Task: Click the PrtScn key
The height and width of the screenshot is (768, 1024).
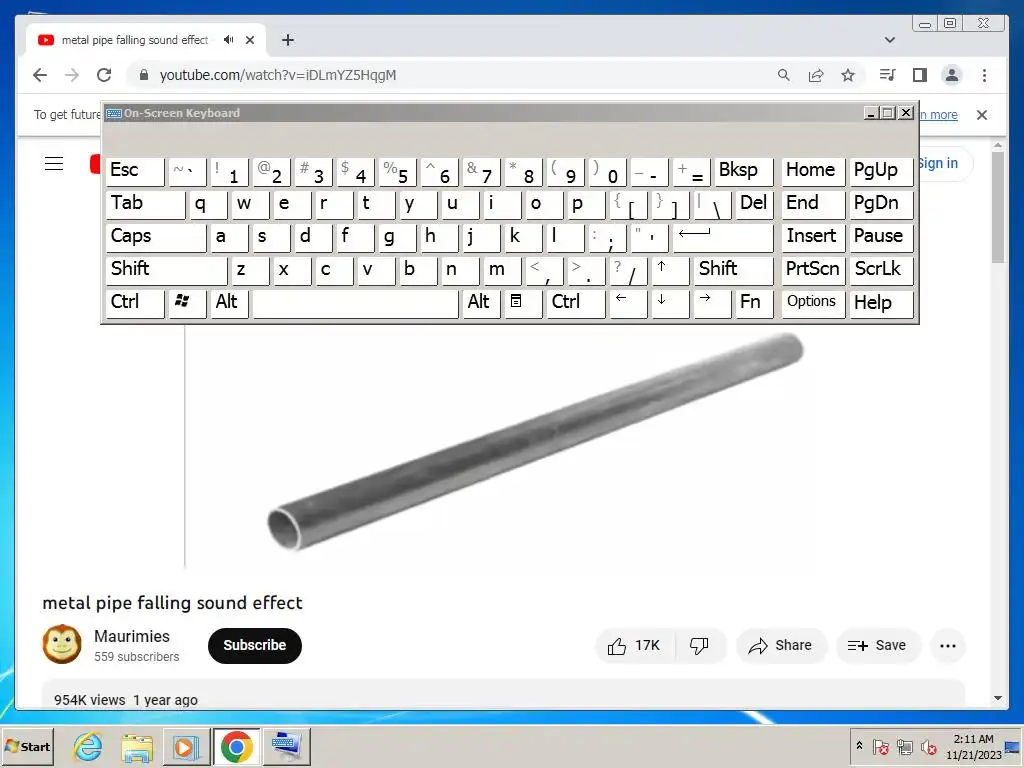Action: click(x=813, y=270)
